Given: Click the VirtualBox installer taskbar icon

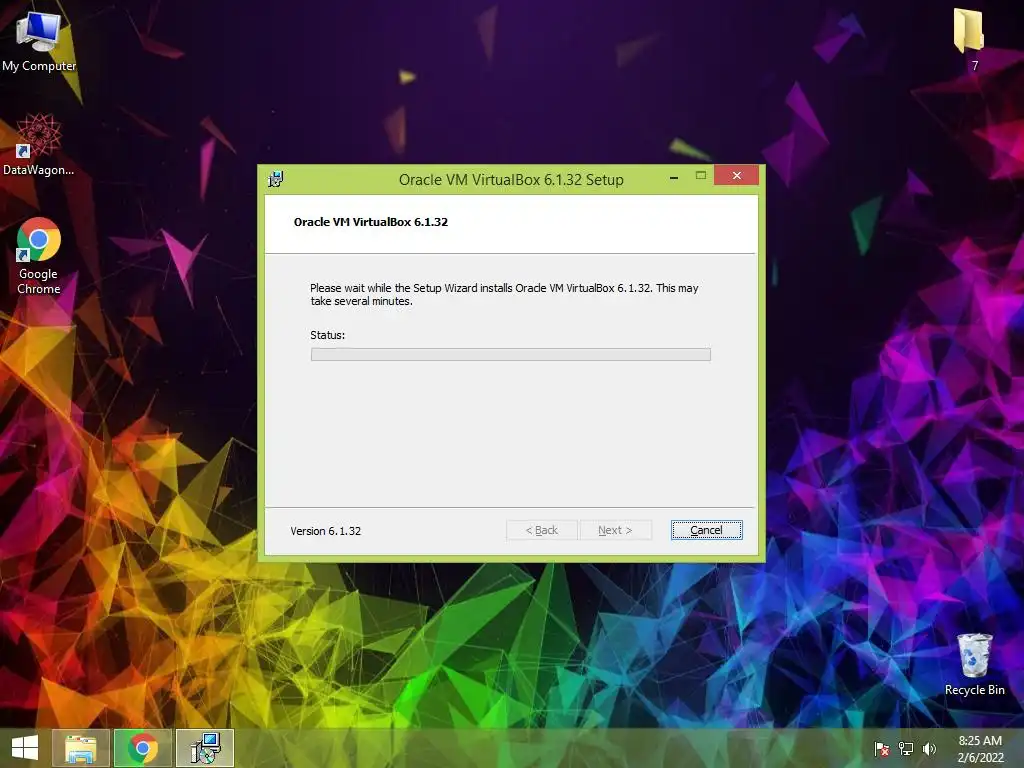Looking at the screenshot, I should (205, 748).
